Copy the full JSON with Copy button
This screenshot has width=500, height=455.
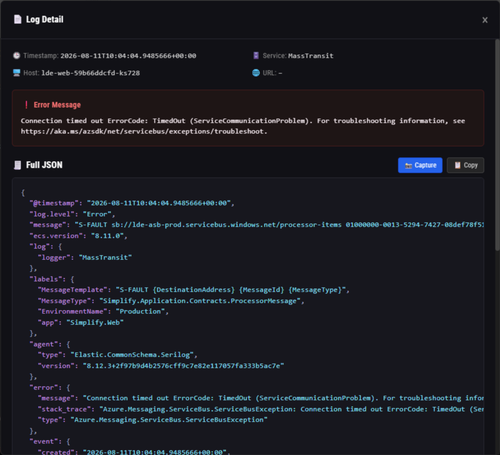pos(465,165)
